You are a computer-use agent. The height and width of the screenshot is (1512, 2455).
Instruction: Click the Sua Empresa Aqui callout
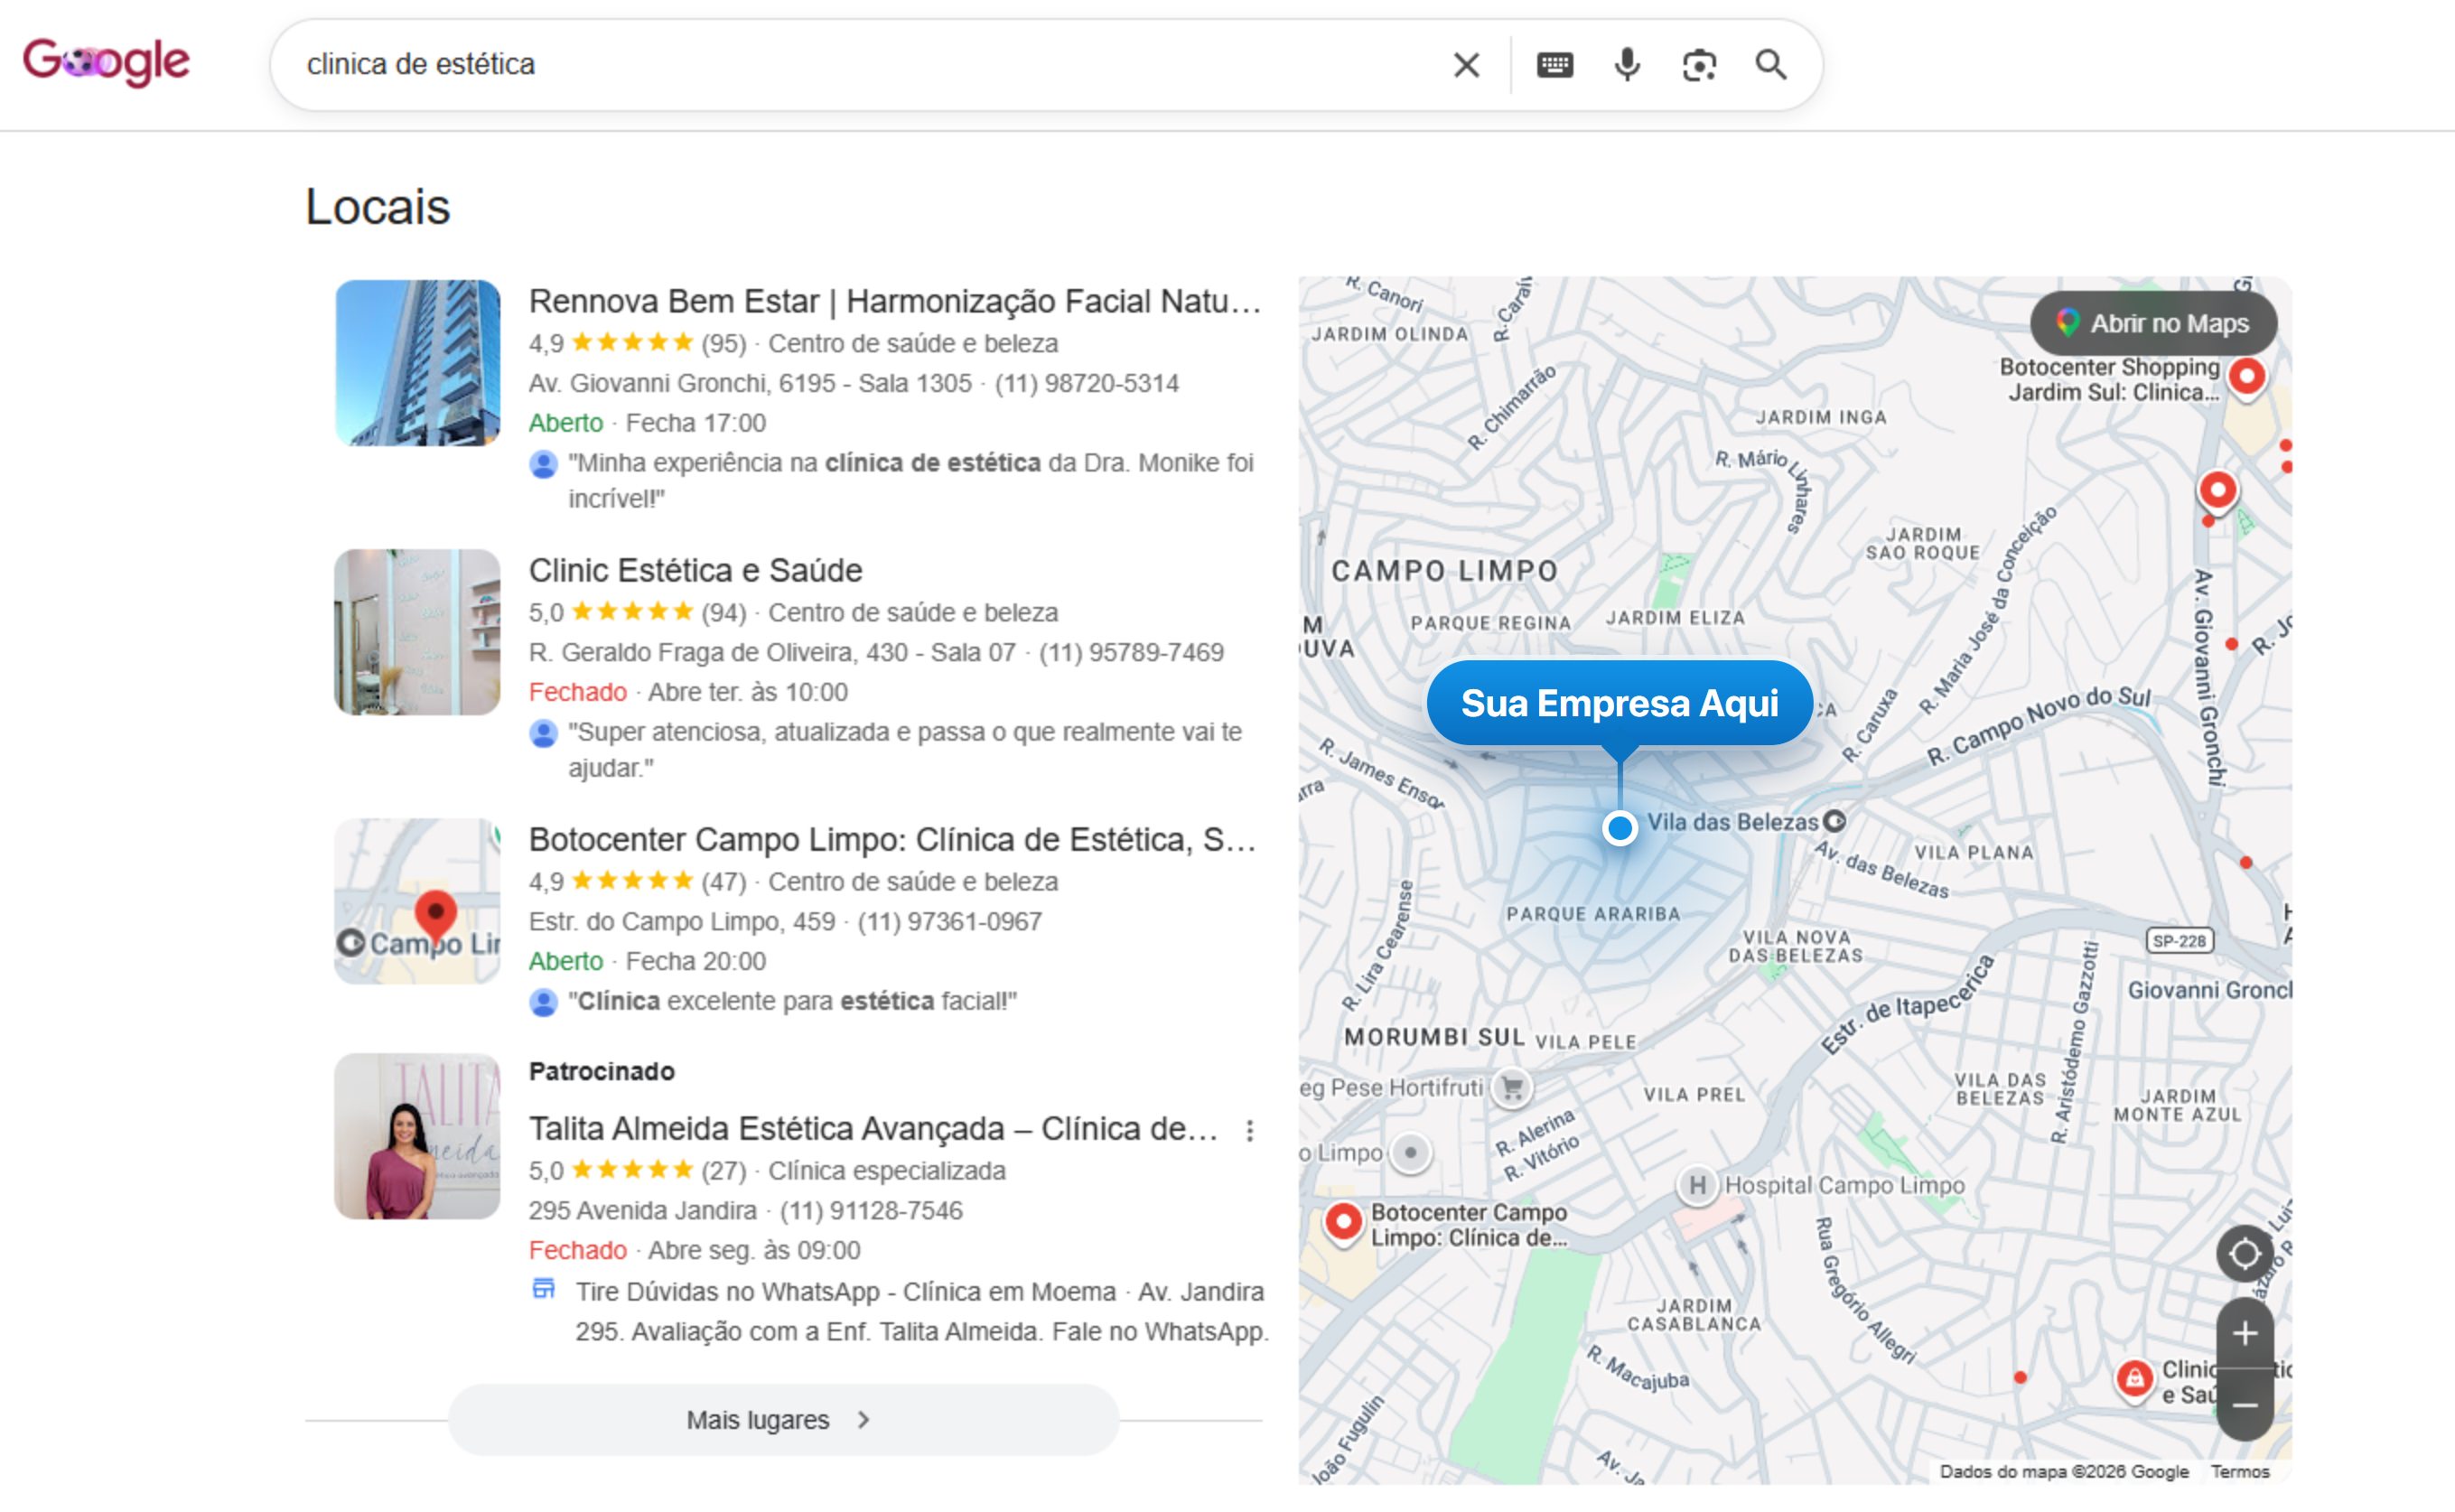1619,703
